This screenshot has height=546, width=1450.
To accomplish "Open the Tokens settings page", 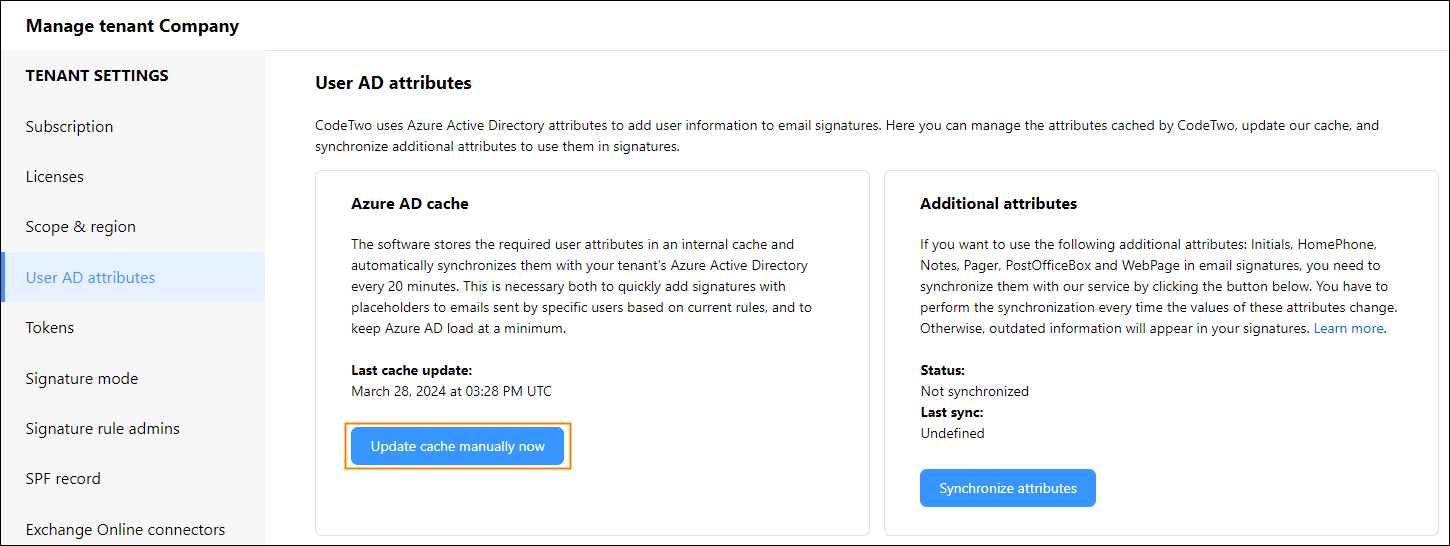I will [50, 327].
